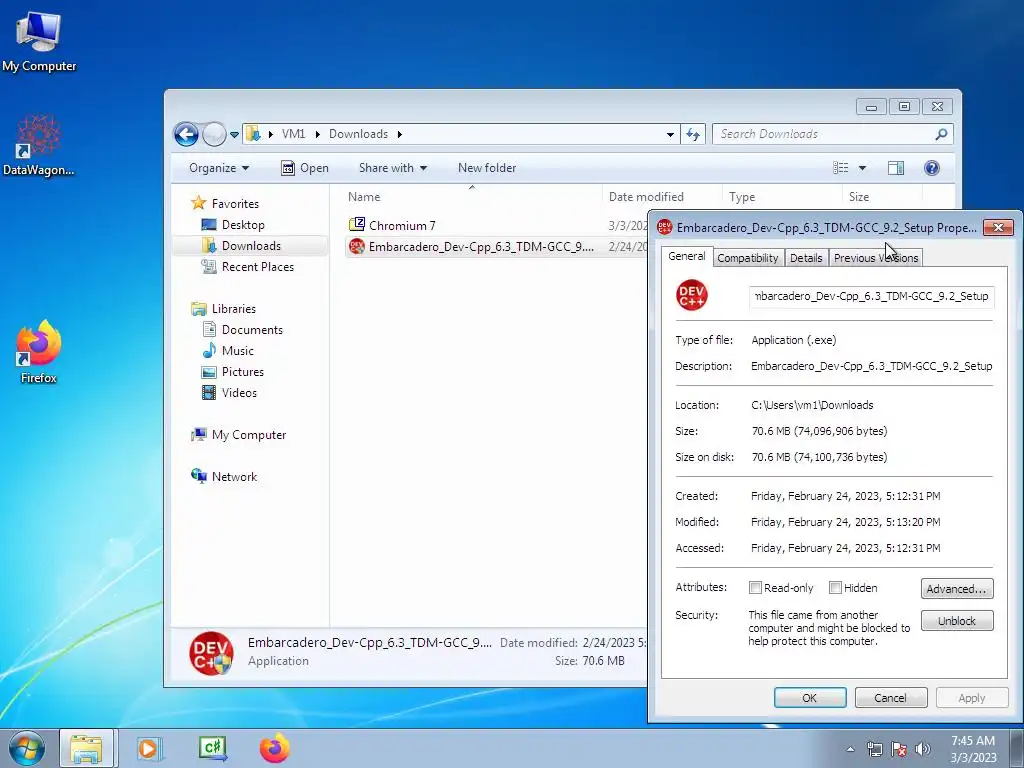The image size is (1024, 768).
Task: Create a New folder
Action: tap(487, 168)
